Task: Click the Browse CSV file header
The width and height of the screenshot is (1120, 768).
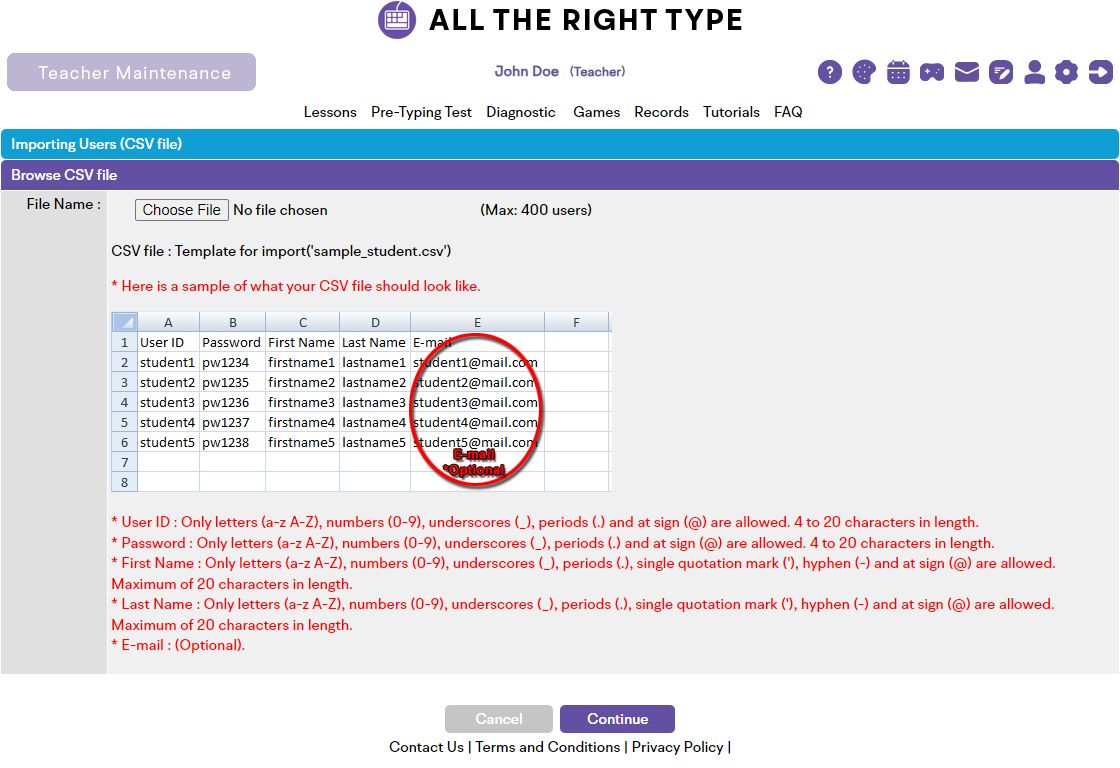Action: 560,175
